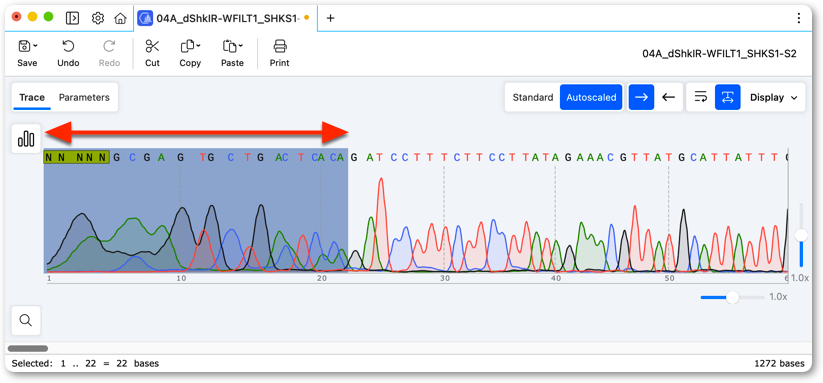Go to the home icon

(120, 18)
